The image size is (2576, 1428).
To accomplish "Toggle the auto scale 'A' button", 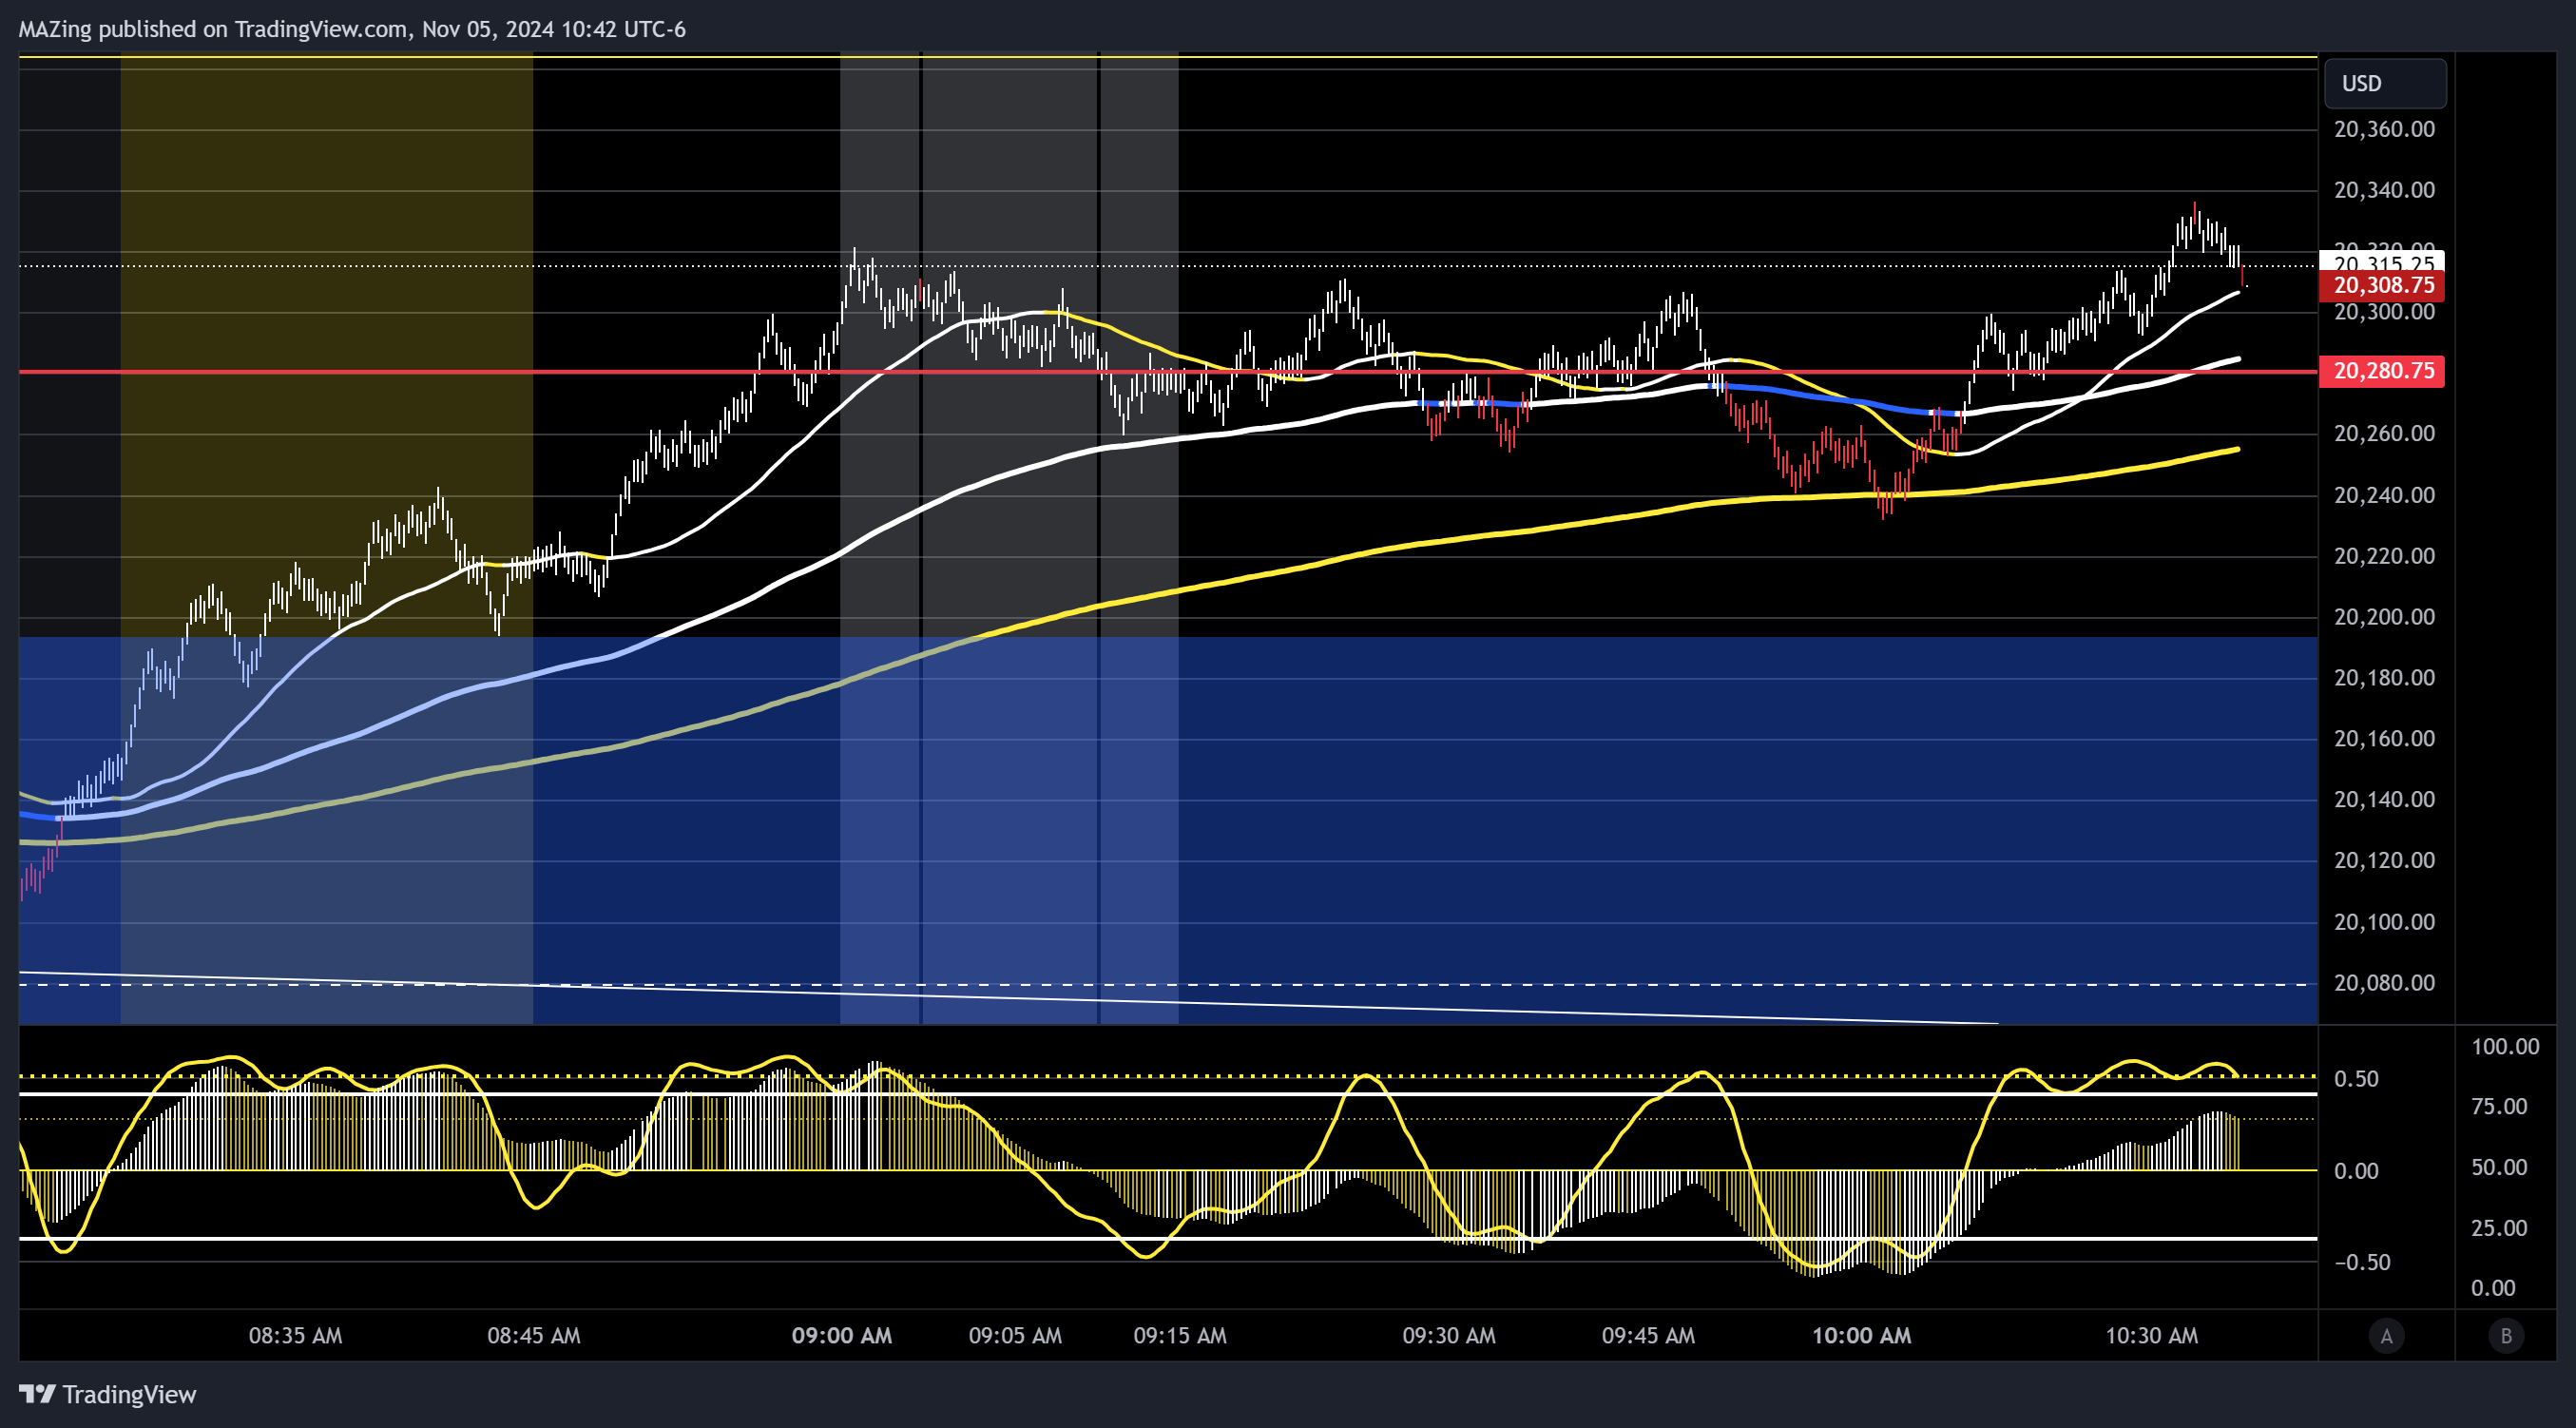I will tap(2386, 1336).
